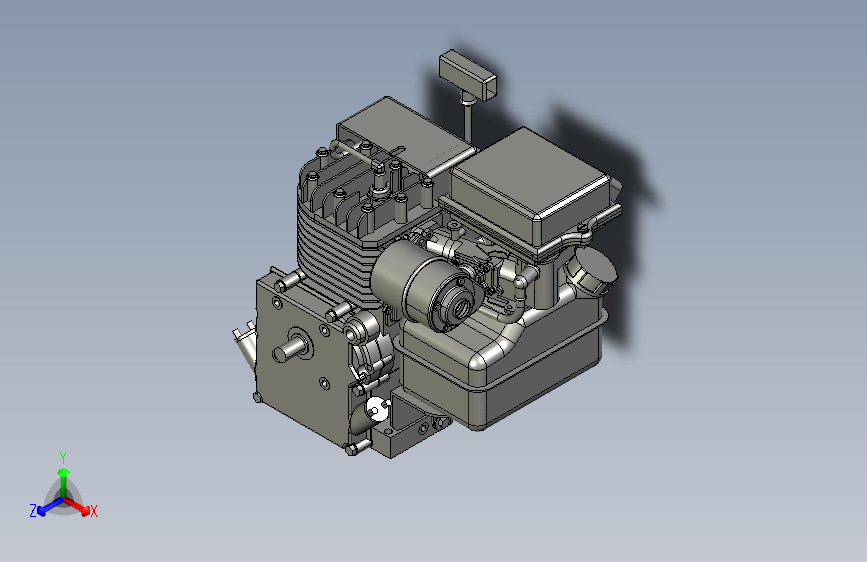Click the green Y axis arrow of triad

pos(64,481)
